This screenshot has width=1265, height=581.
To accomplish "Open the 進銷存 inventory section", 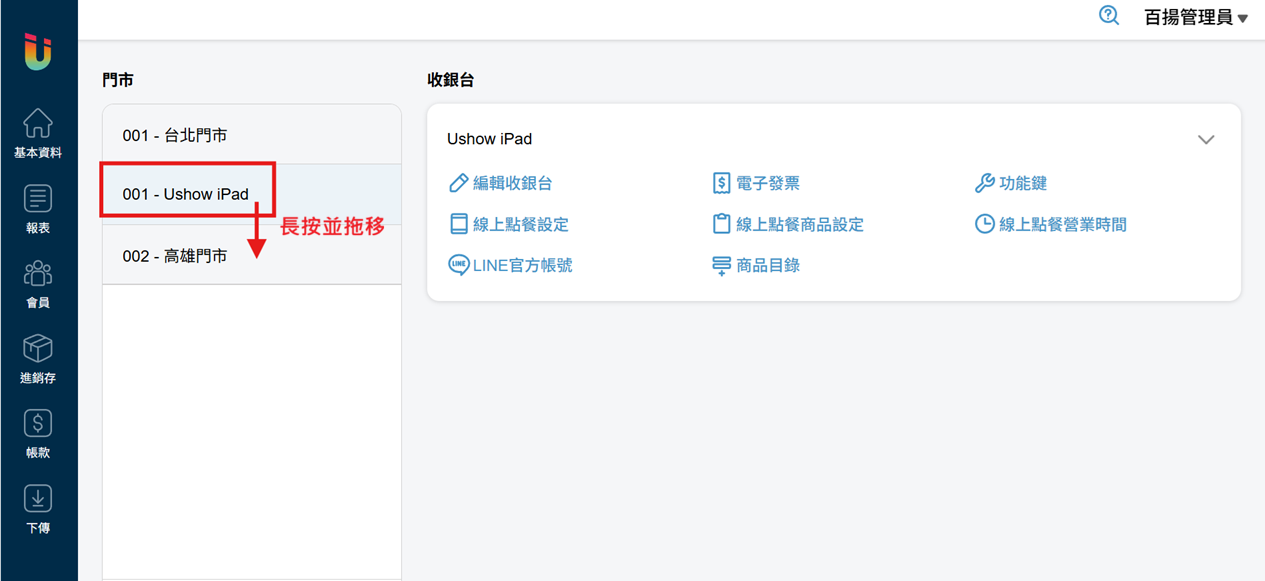I will point(38,358).
